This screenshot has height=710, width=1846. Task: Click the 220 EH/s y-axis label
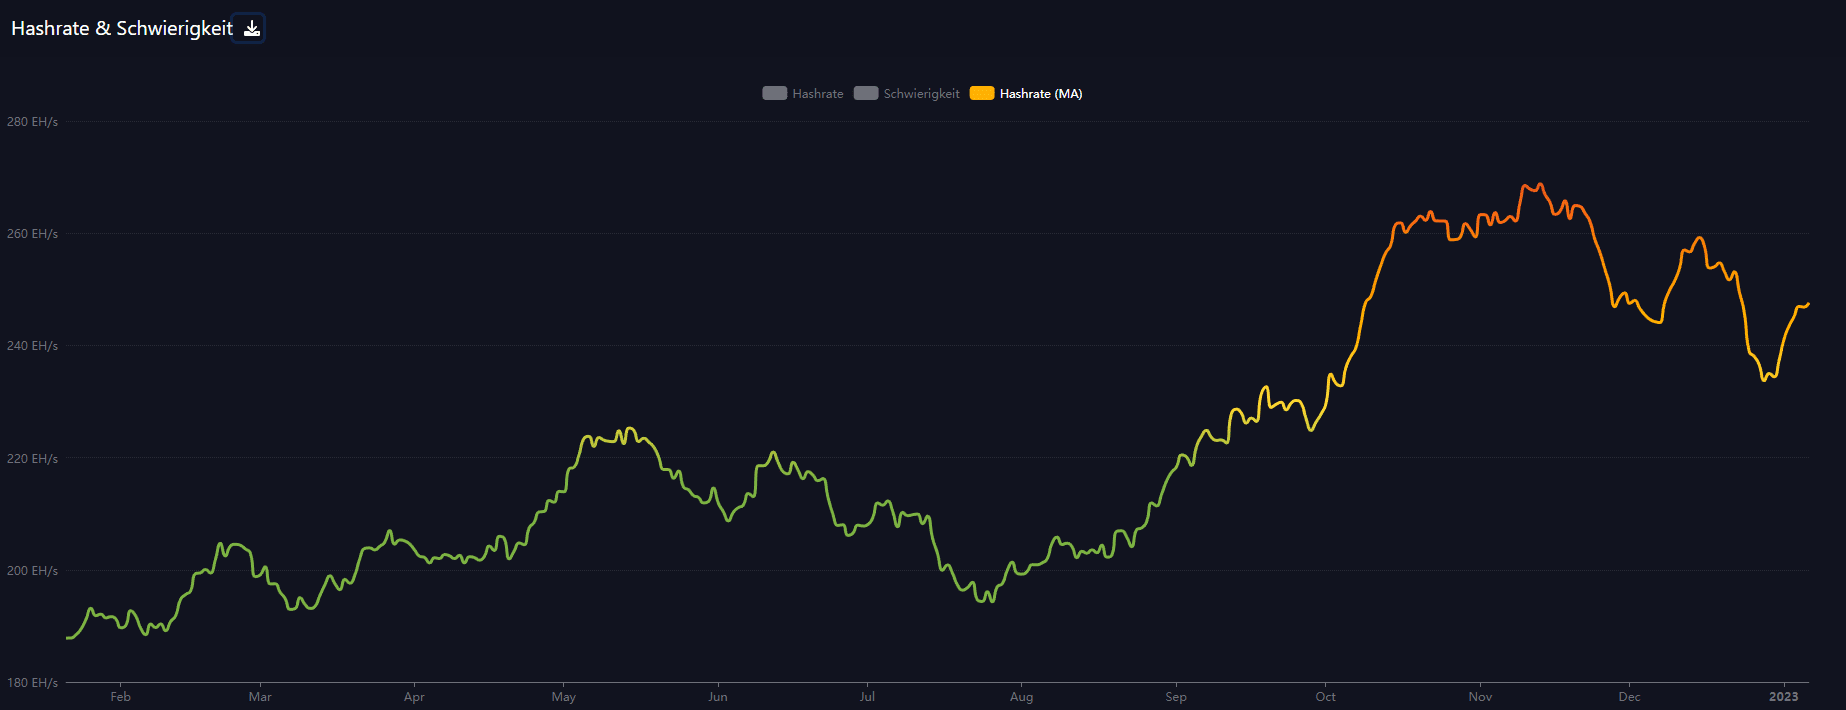pyautogui.click(x=32, y=459)
